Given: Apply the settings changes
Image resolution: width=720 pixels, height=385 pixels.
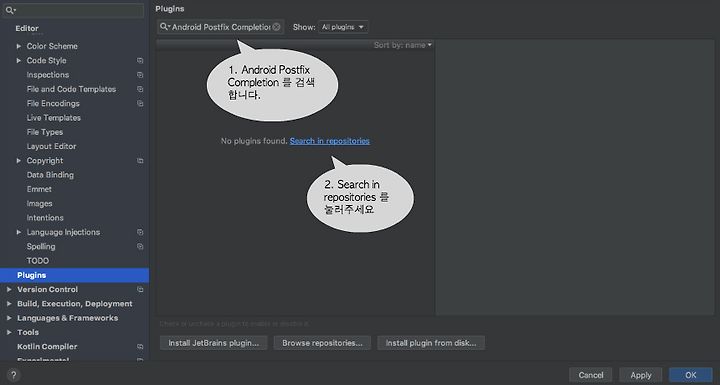Looking at the screenshot, I should 641,375.
